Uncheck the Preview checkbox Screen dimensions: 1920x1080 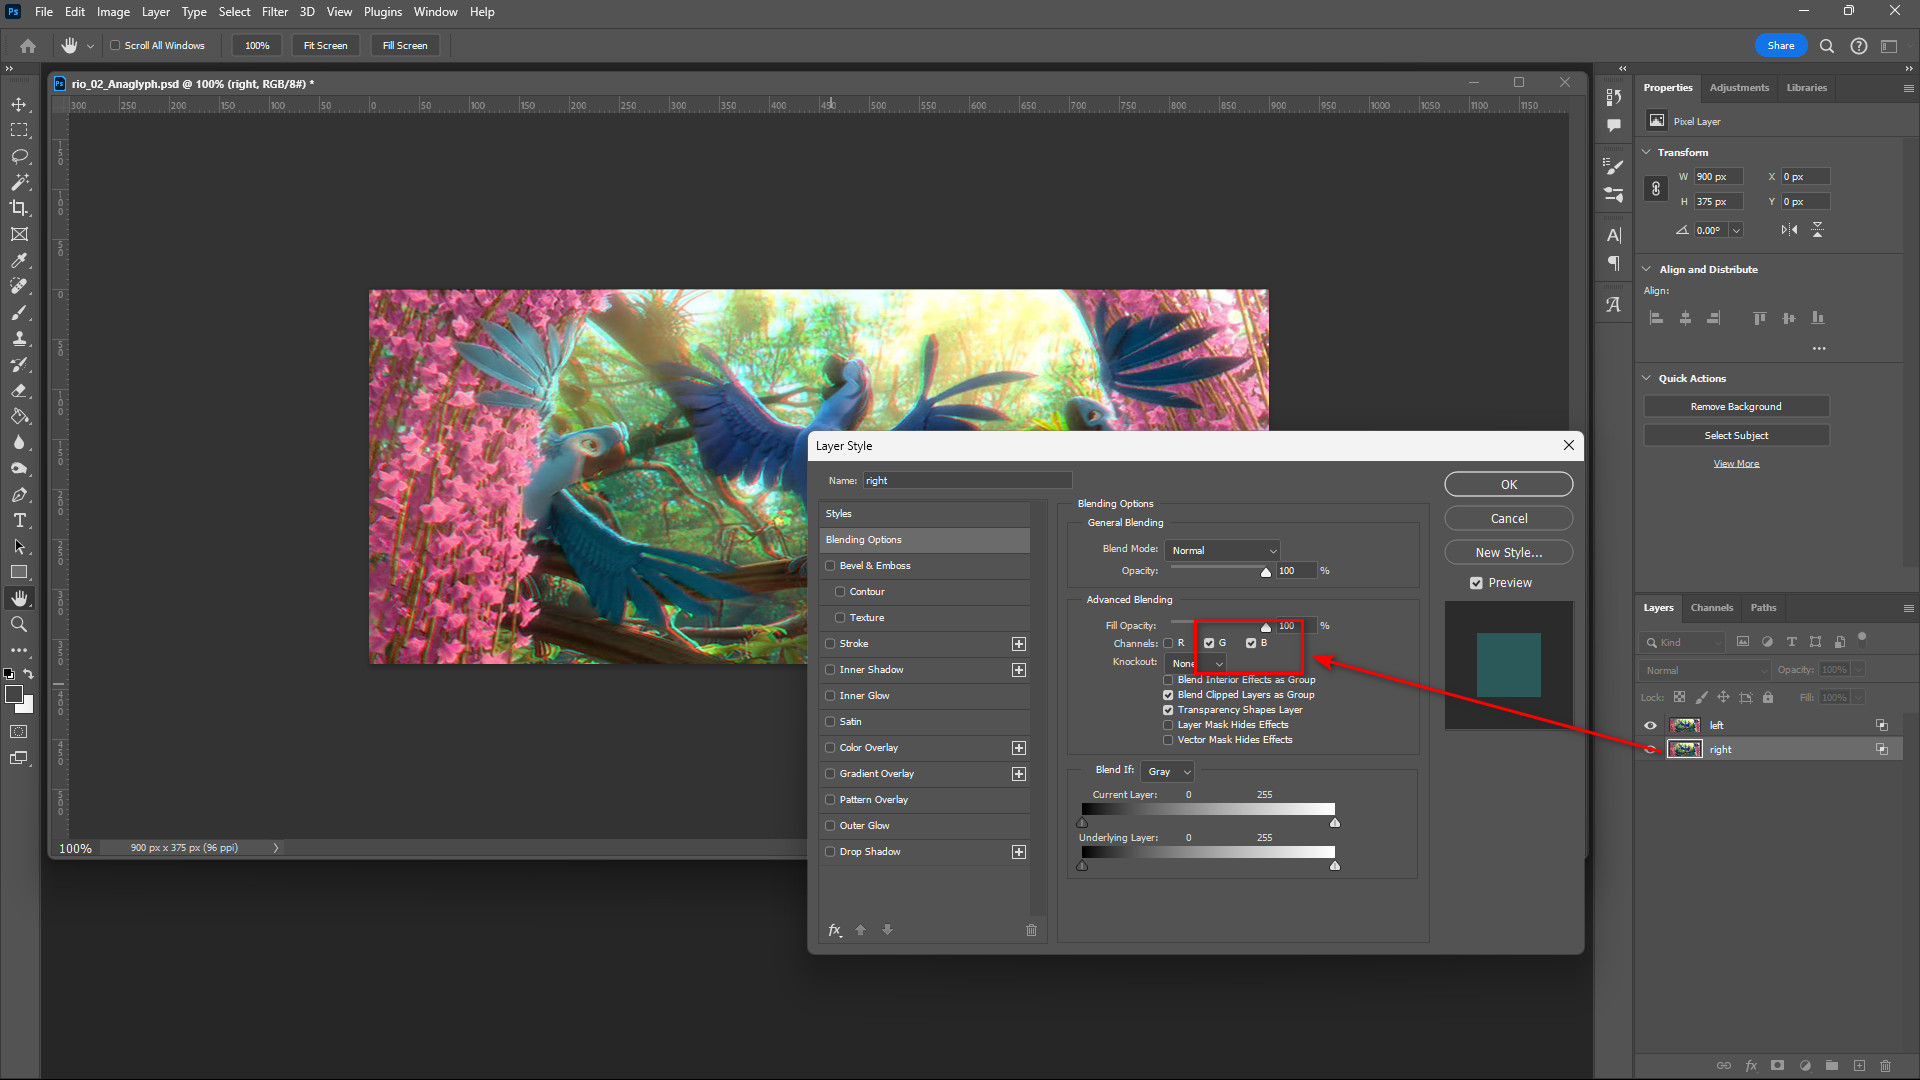click(x=1476, y=583)
